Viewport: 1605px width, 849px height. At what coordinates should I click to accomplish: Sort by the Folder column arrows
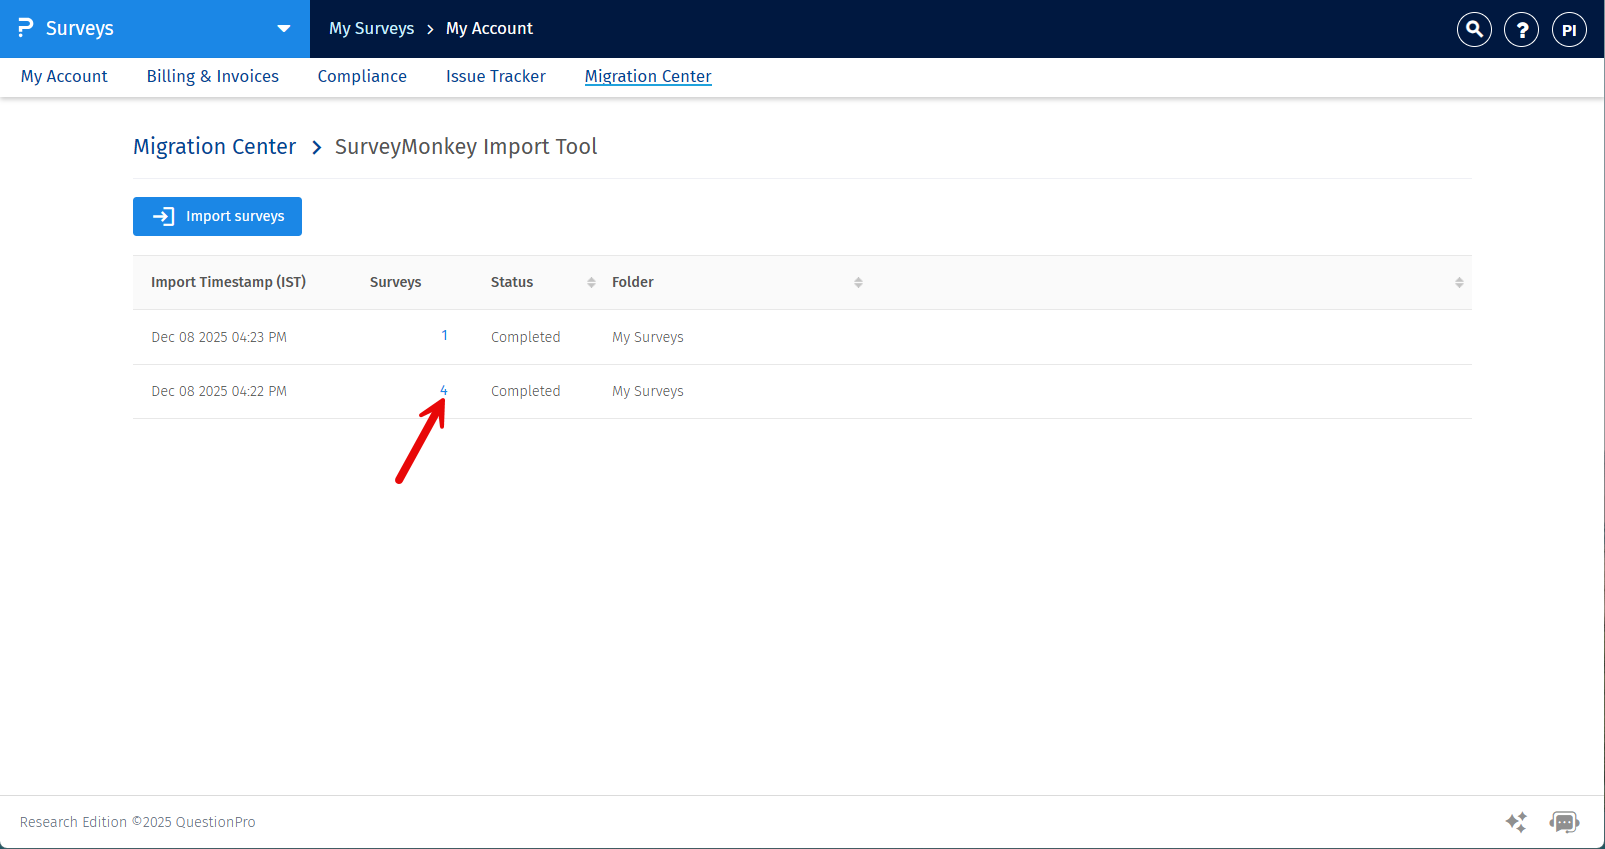[858, 283]
